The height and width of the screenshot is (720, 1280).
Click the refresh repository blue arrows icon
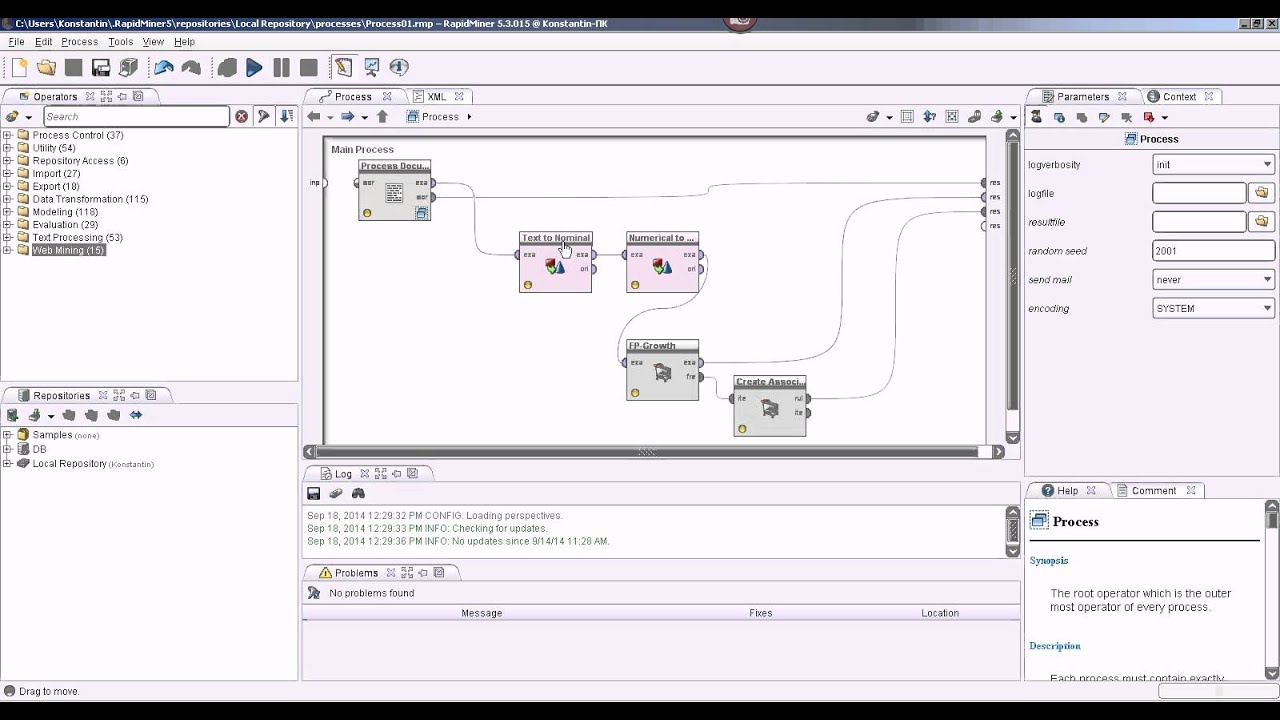tap(136, 415)
